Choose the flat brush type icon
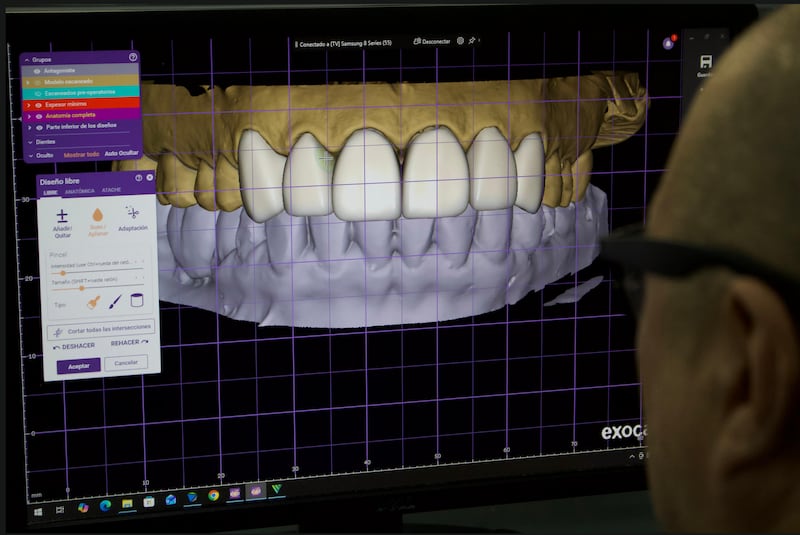The height and width of the screenshot is (535, 800). pos(93,302)
